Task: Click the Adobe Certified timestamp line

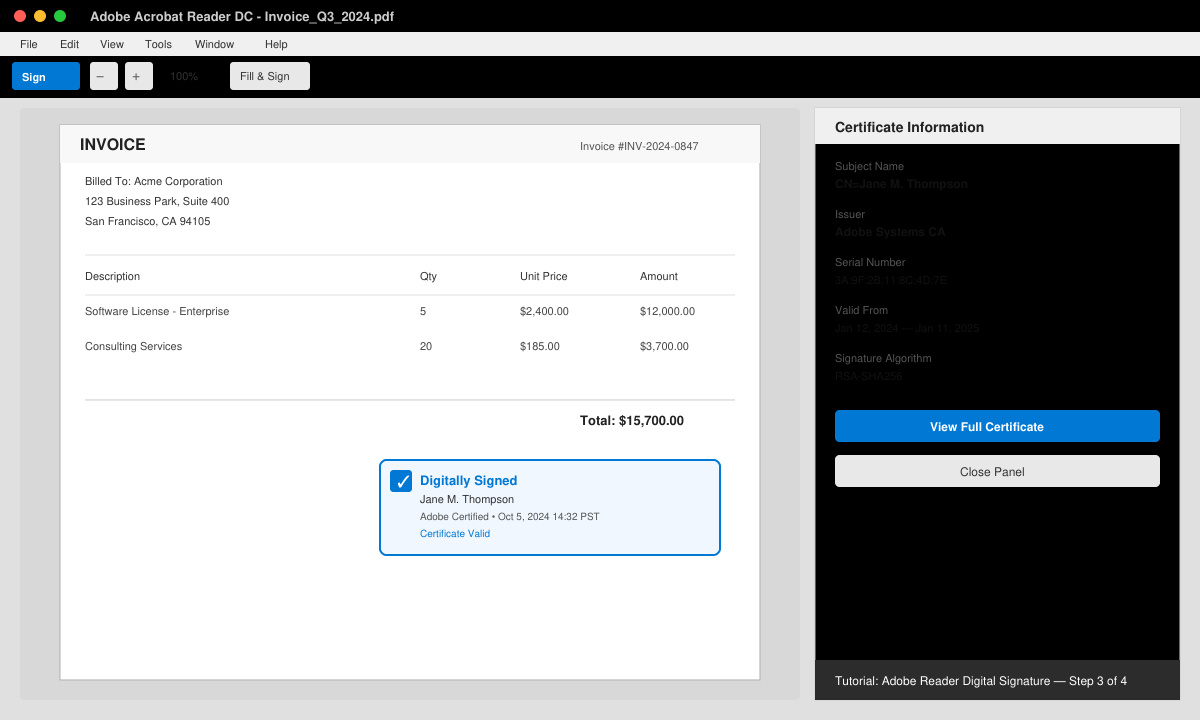Action: click(x=510, y=517)
